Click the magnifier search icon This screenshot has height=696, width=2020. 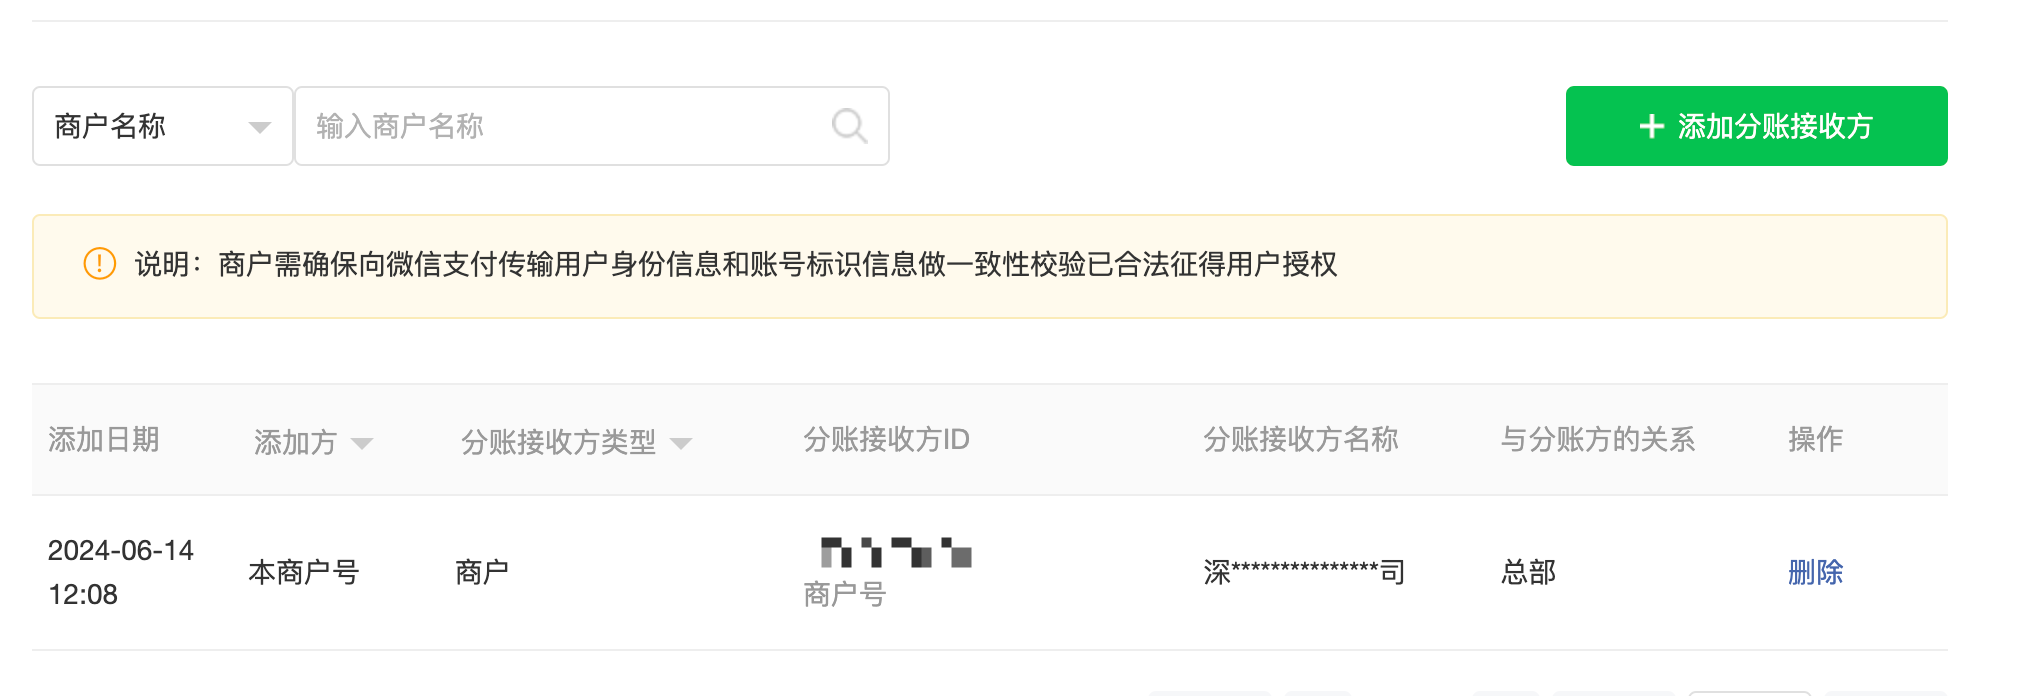849,126
